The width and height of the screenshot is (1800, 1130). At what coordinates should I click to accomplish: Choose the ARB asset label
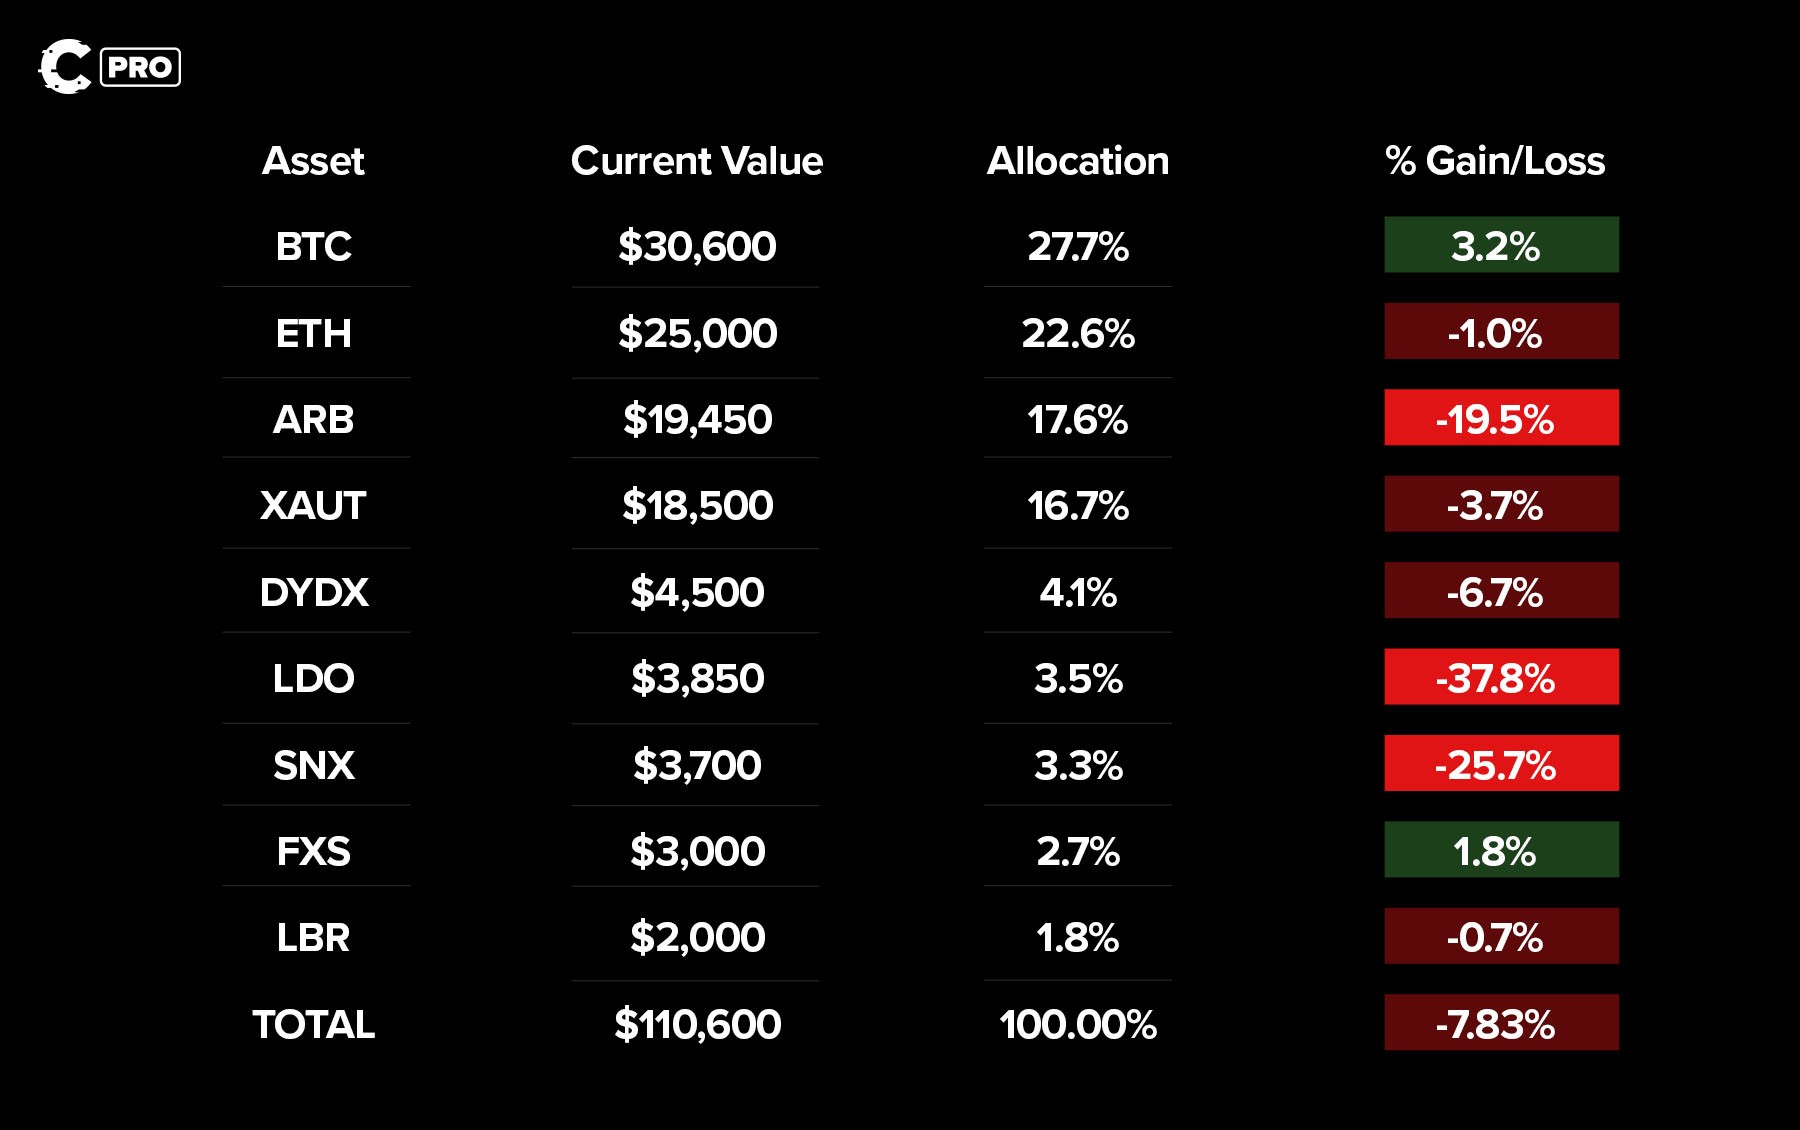313,419
